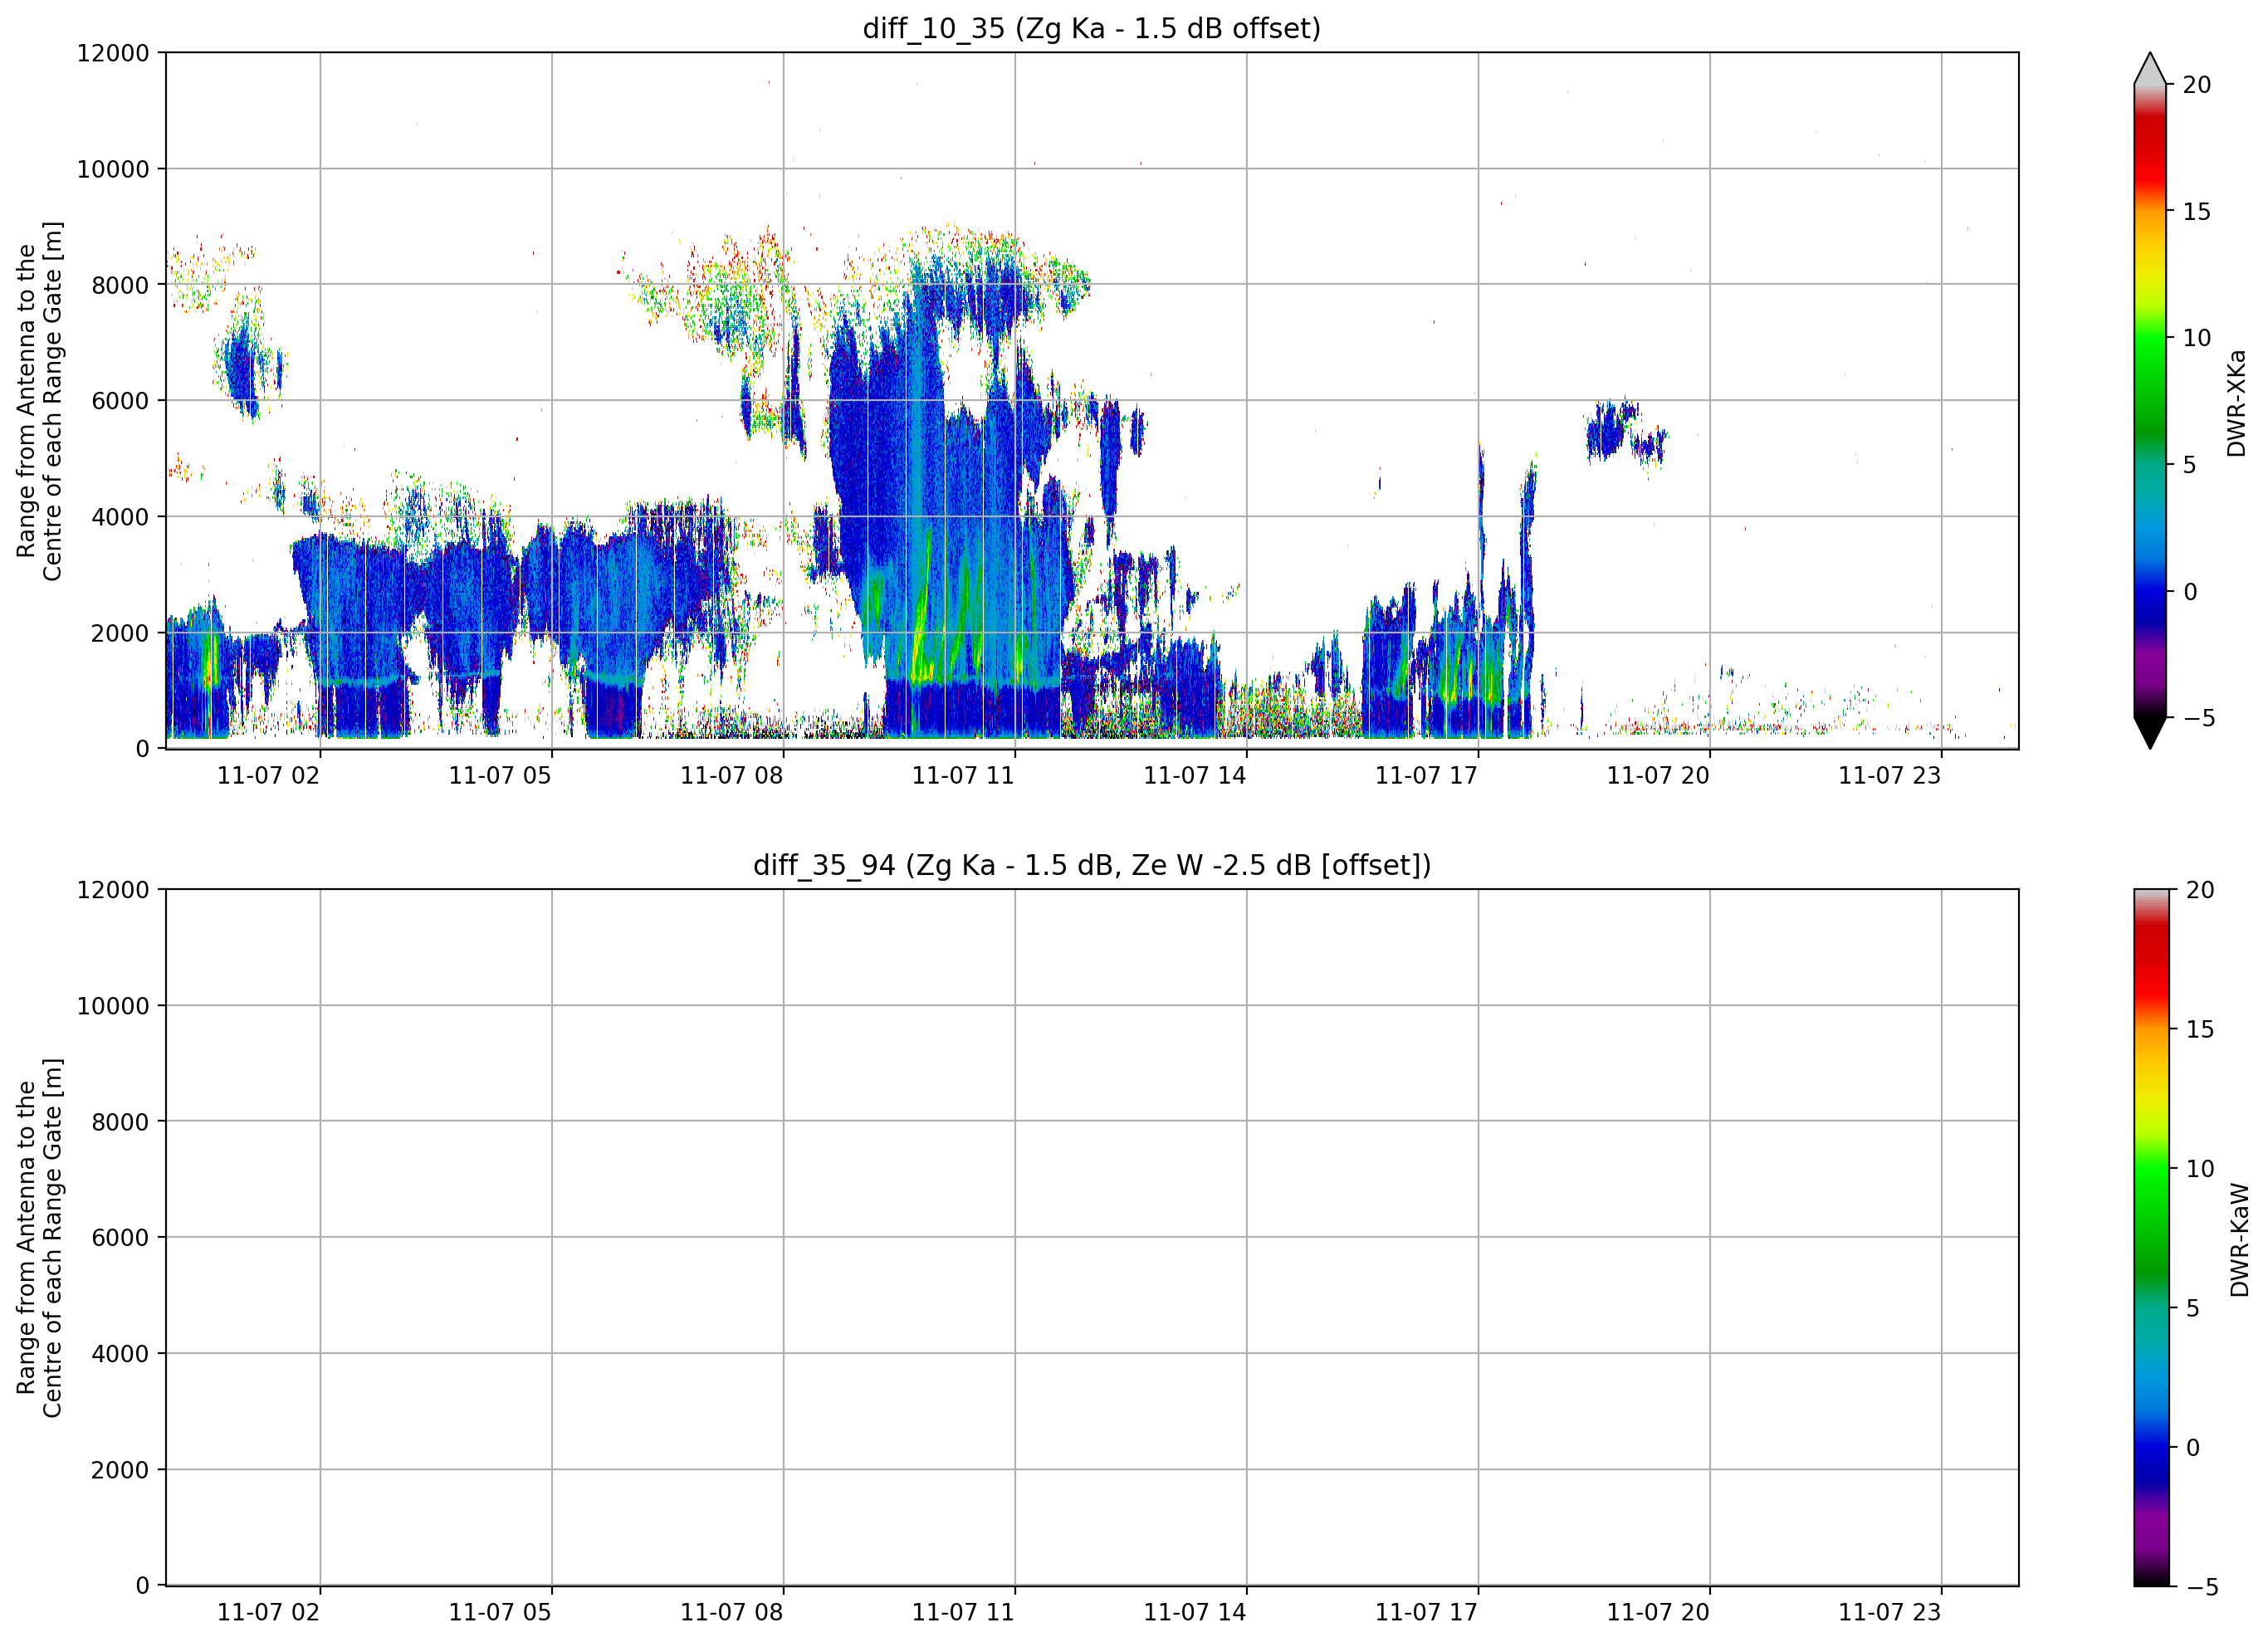The height and width of the screenshot is (1642, 2268).
Task: Click the top plot title "diff_10_35 (Zg Ka - 1.5 dB offset)"
Action: [1091, 28]
